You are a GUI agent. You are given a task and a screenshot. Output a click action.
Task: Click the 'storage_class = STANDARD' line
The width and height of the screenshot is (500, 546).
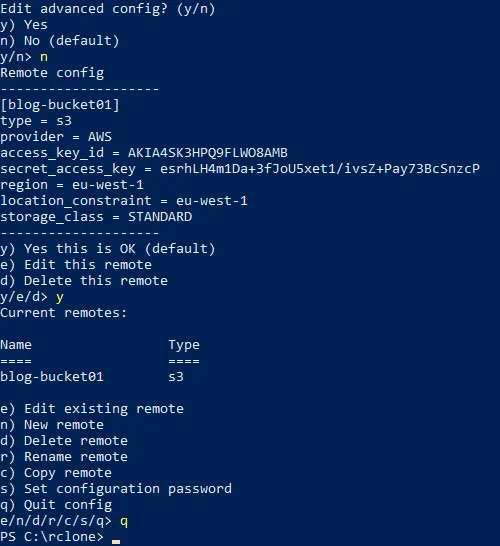[x=96, y=217]
